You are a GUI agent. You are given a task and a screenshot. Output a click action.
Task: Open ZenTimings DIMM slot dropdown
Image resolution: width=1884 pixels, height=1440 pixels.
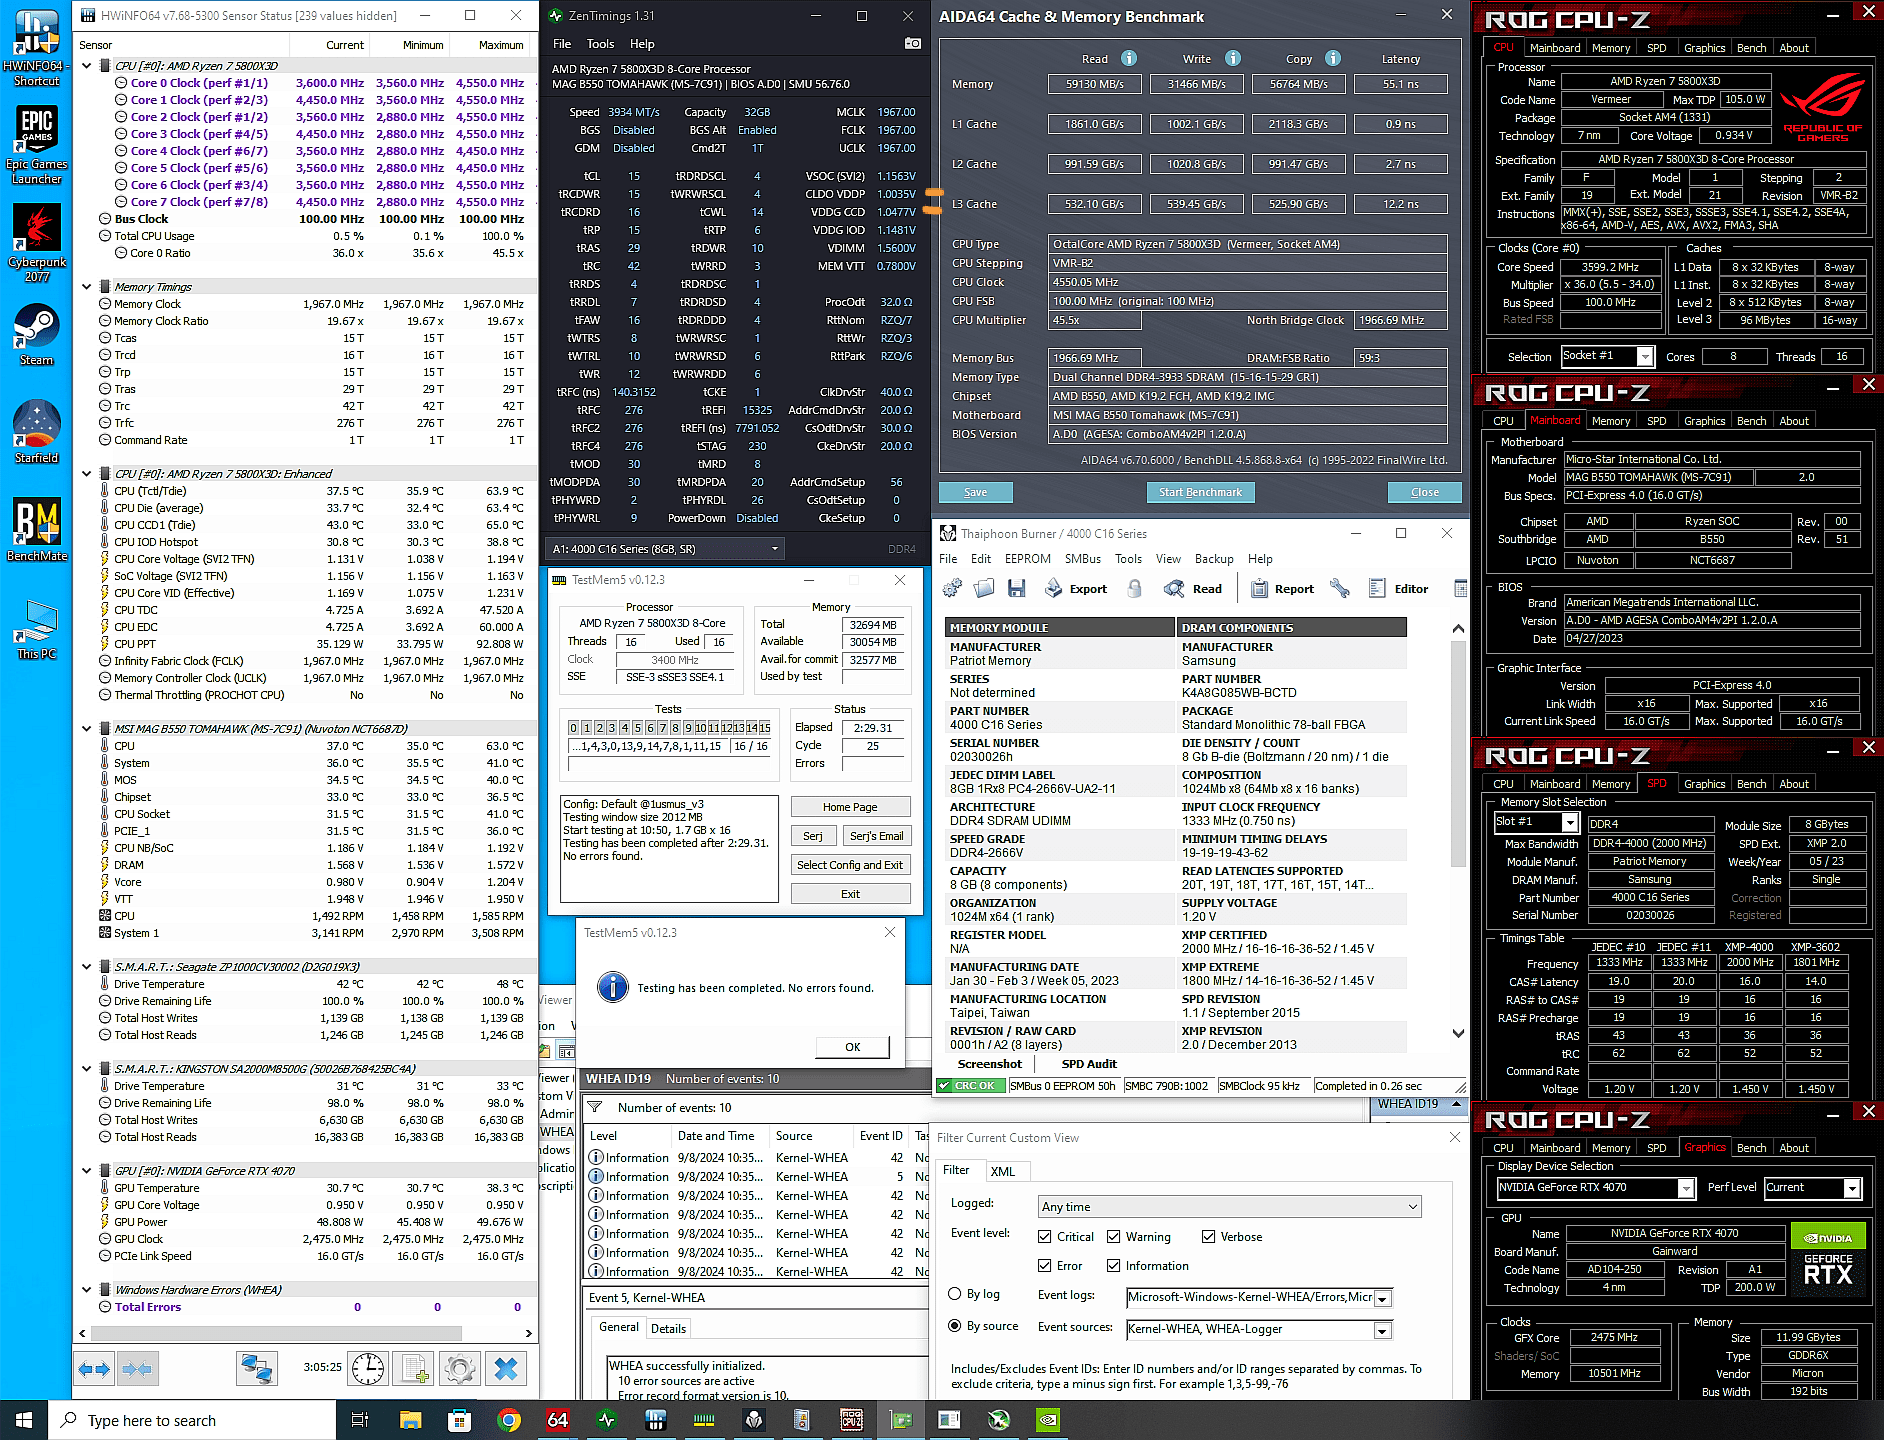click(664, 549)
